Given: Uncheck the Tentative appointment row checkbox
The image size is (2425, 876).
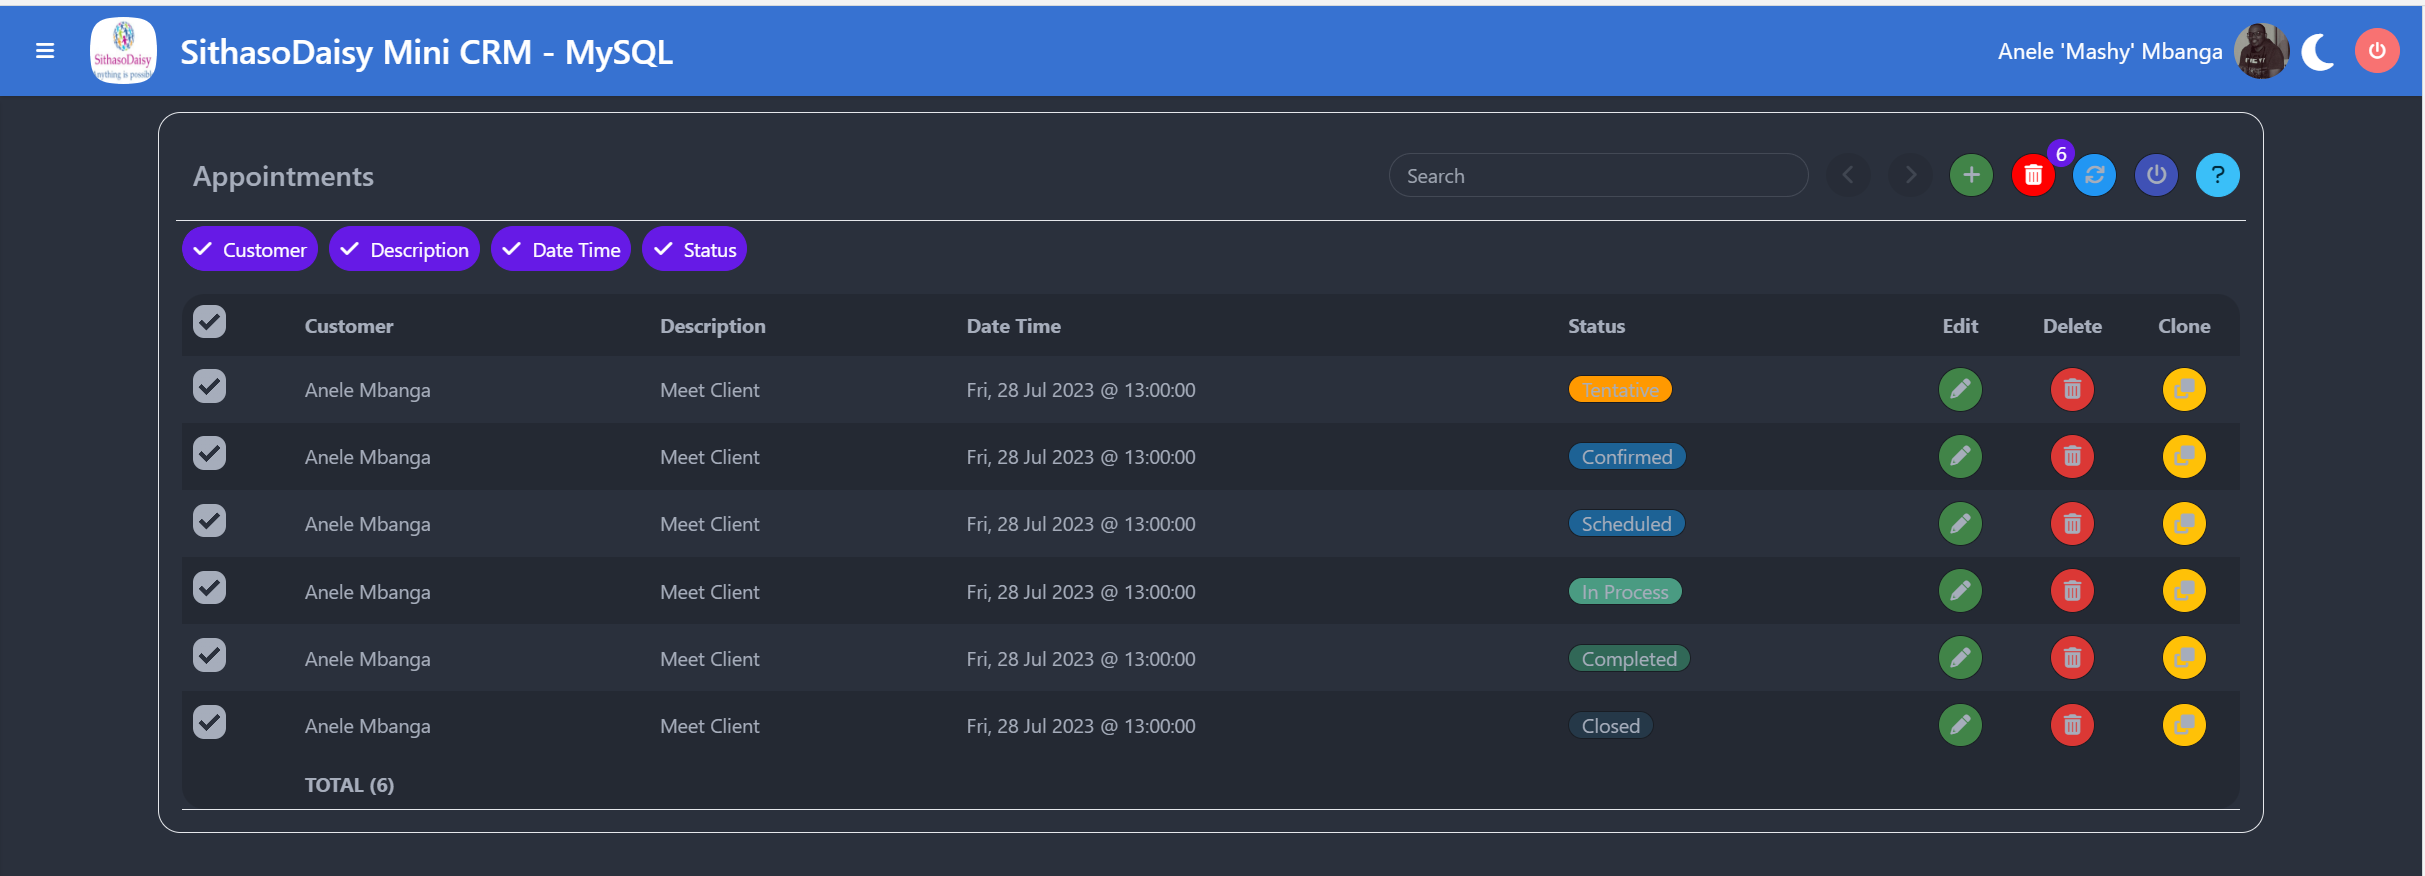Looking at the screenshot, I should 210,387.
